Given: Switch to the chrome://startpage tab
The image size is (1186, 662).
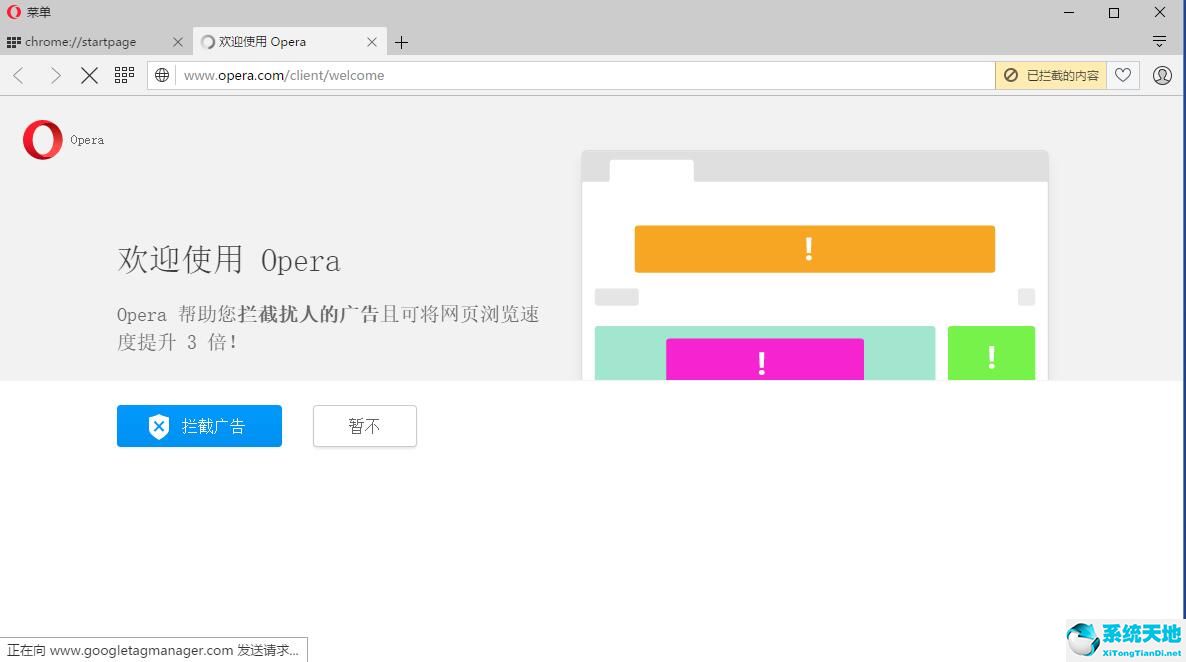Looking at the screenshot, I should 80,42.
